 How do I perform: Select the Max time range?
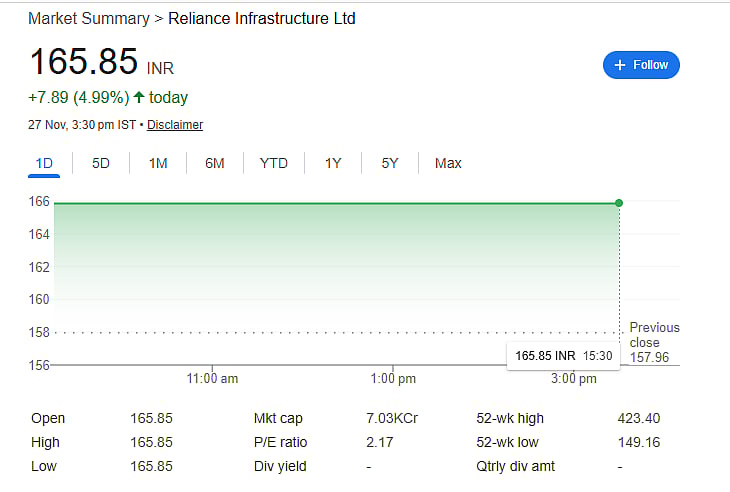pos(448,163)
